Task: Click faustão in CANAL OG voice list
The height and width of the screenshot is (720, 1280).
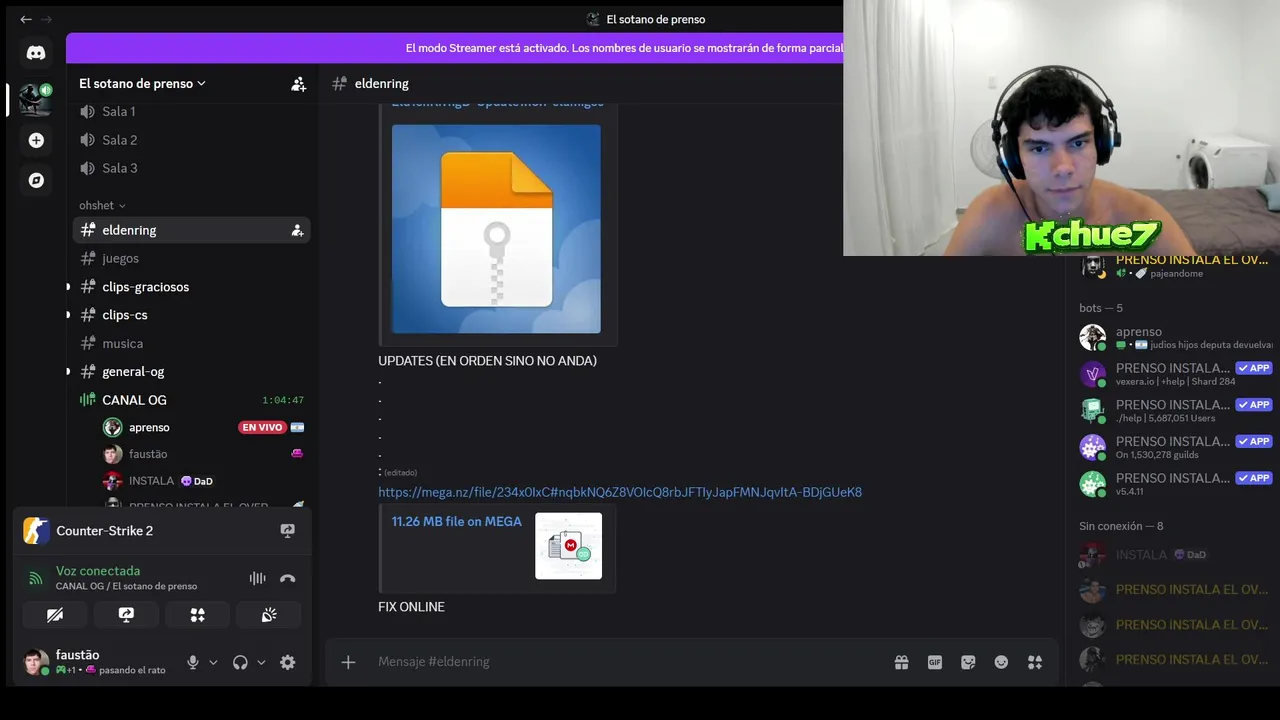Action: tap(148, 454)
